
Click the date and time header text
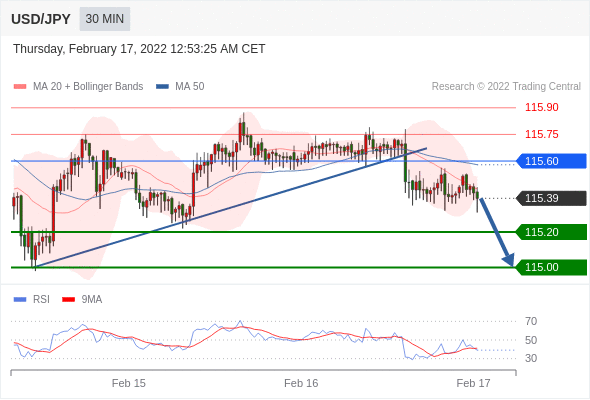[139, 49]
